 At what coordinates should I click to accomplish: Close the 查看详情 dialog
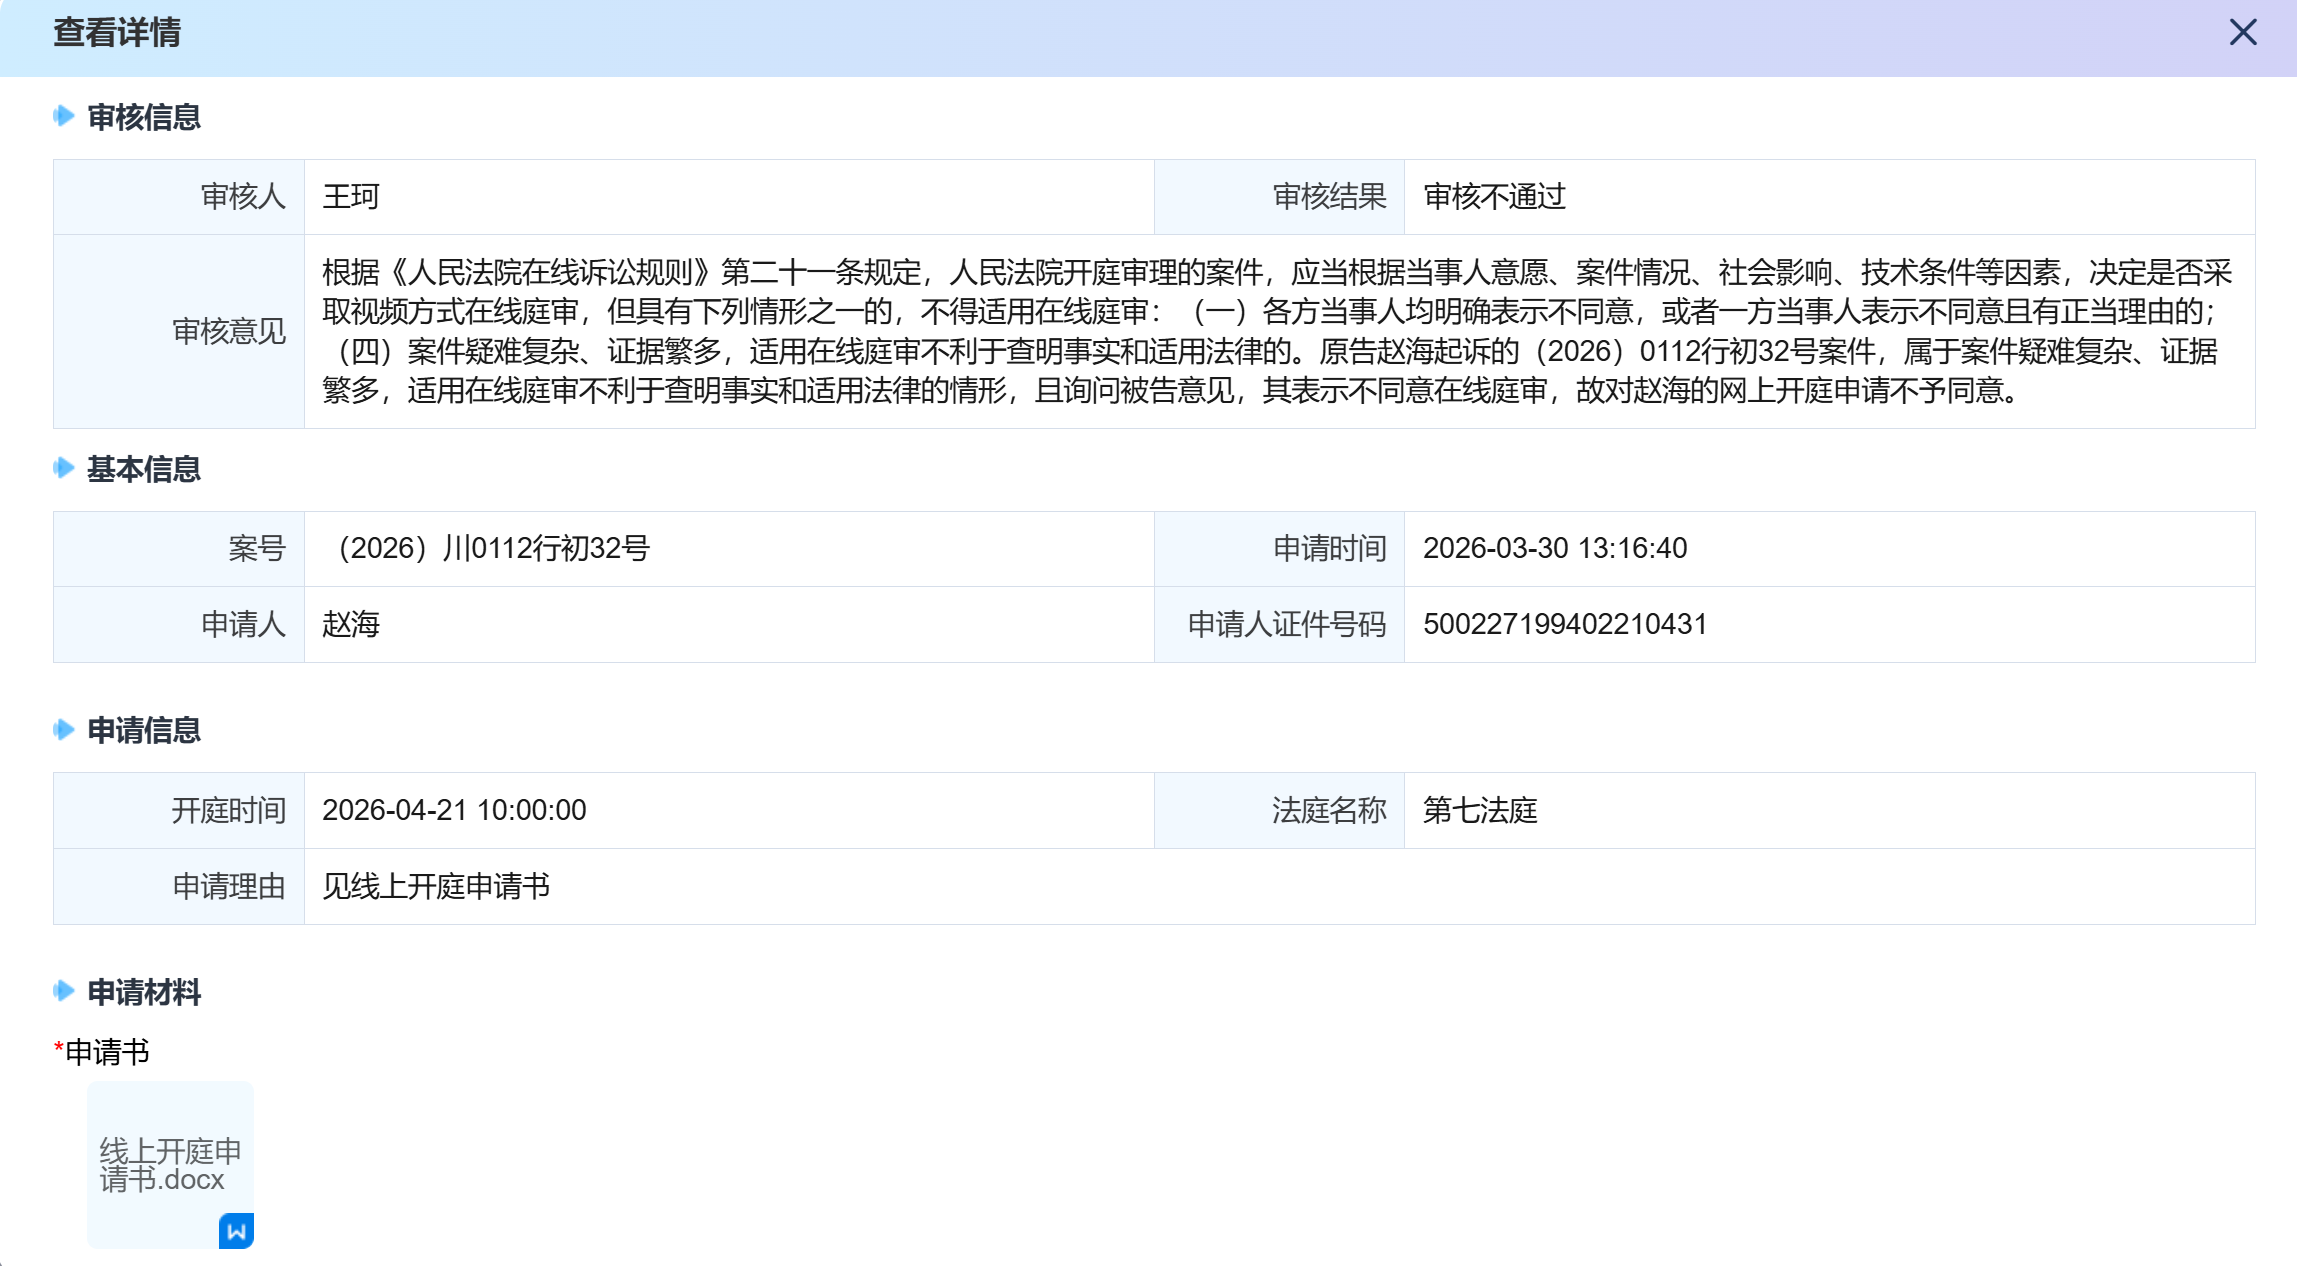point(2243,33)
